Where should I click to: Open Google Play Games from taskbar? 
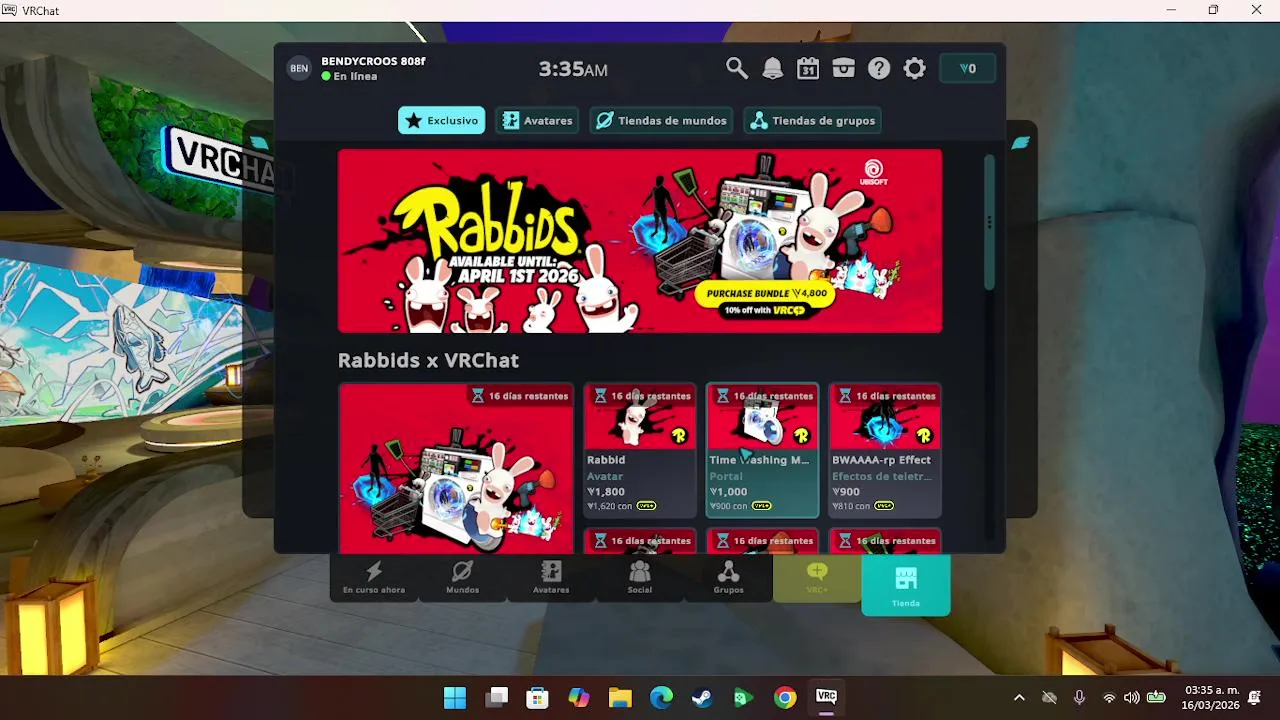coord(743,697)
